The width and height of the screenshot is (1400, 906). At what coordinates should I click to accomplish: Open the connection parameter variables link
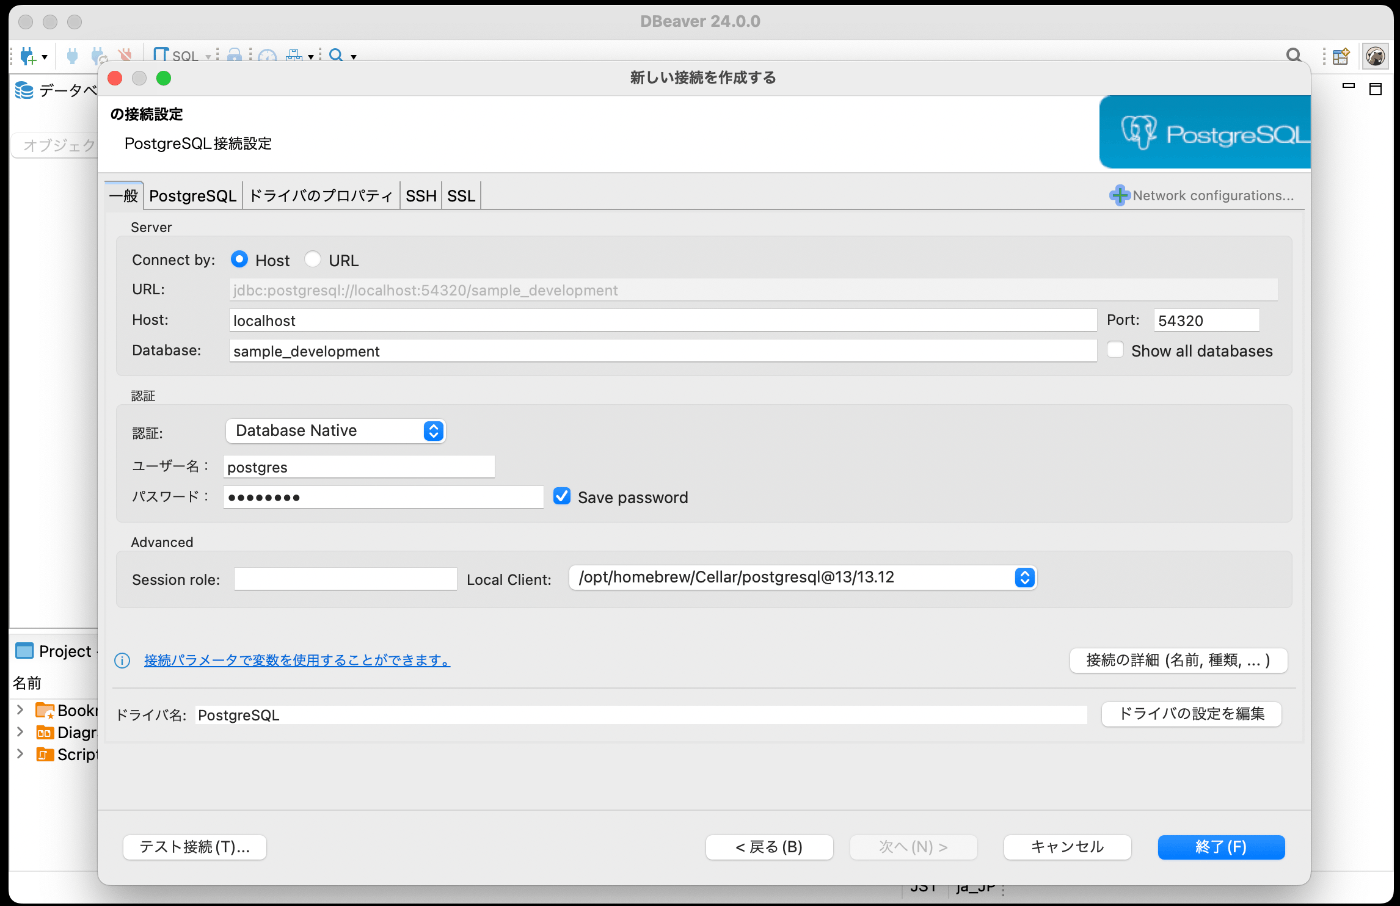click(297, 660)
